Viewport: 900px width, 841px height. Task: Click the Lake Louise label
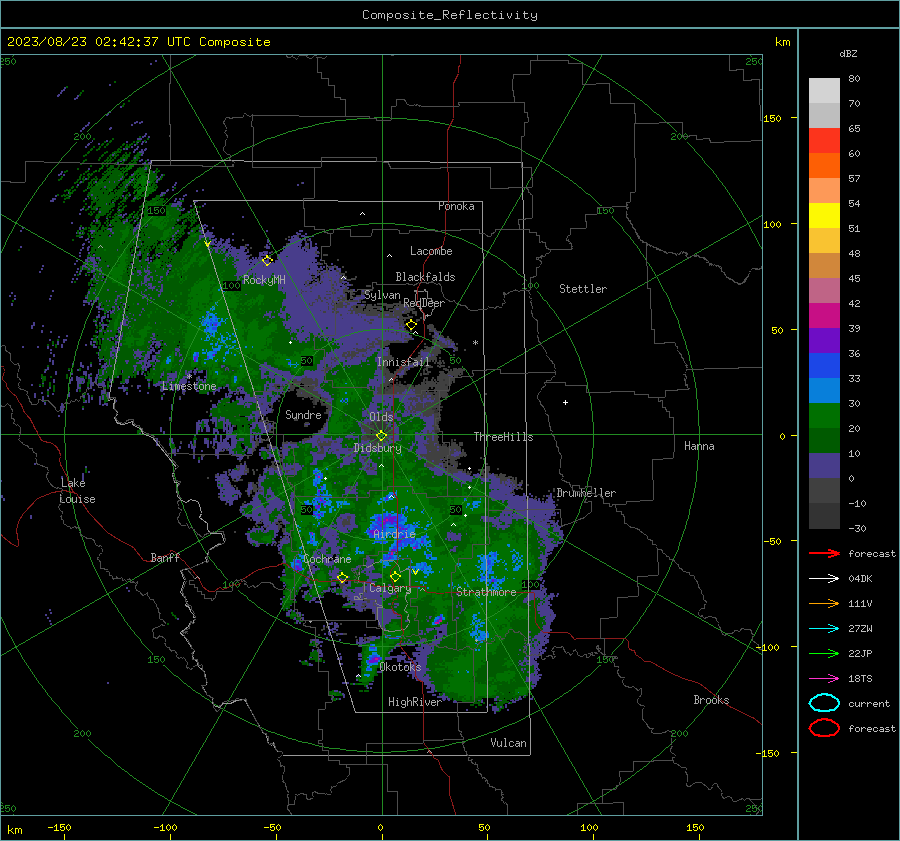pos(77,491)
